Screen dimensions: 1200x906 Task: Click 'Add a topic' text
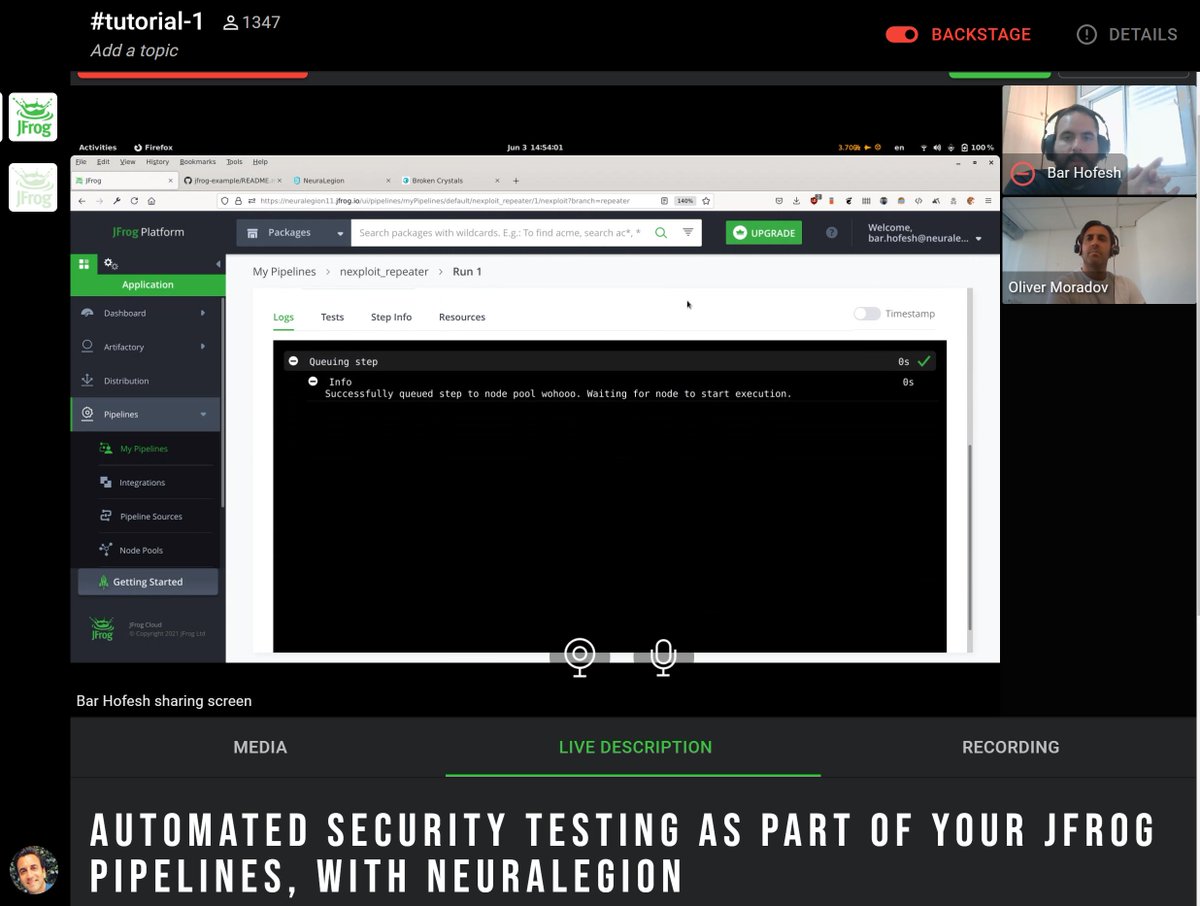[x=134, y=50]
